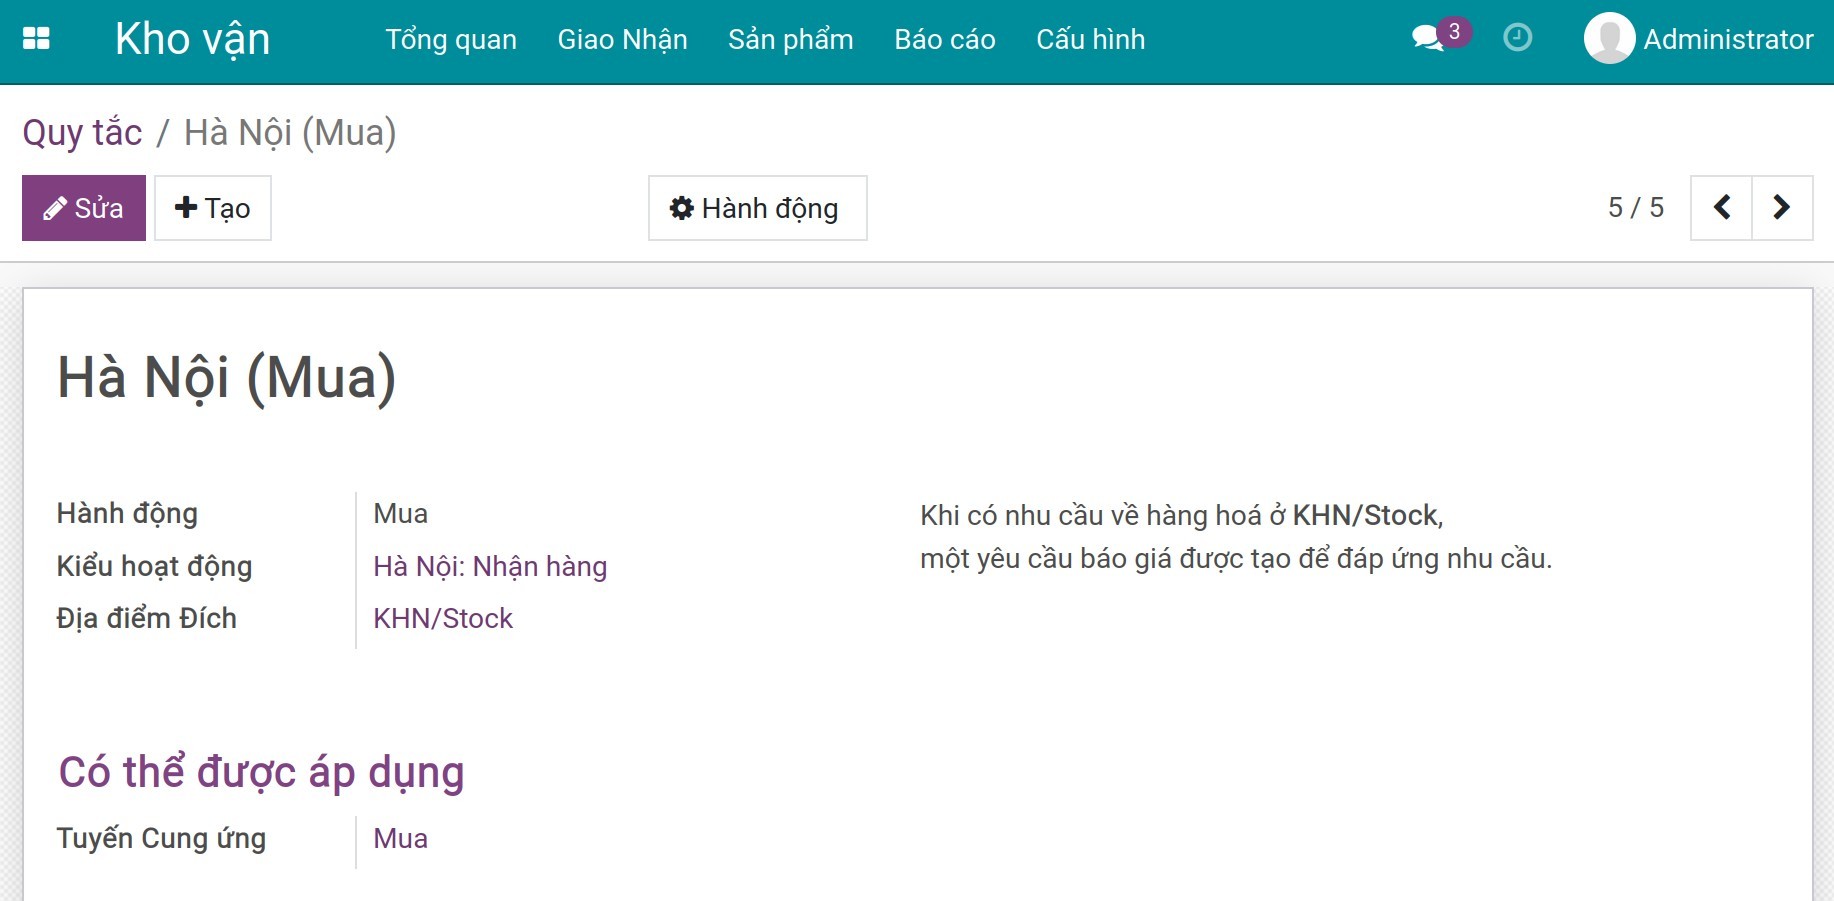Open the Tổng quan menu
Image resolution: width=1834 pixels, height=901 pixels.
click(x=451, y=40)
